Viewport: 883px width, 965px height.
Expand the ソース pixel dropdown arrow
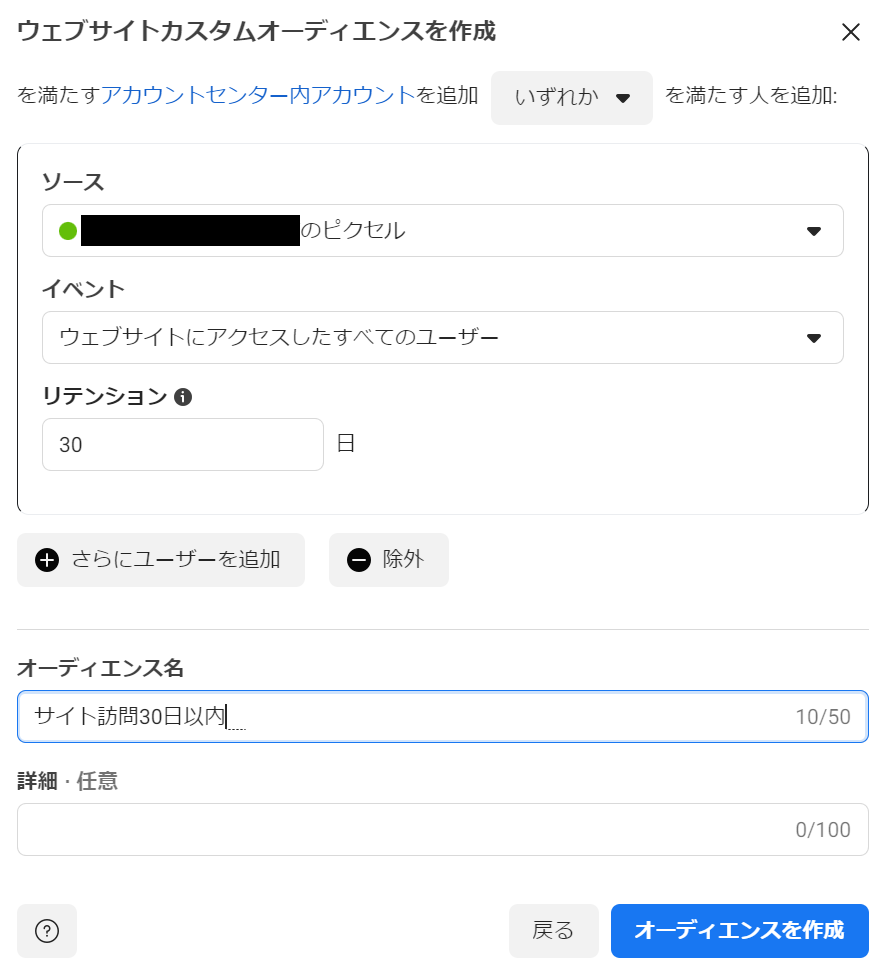[x=813, y=231]
